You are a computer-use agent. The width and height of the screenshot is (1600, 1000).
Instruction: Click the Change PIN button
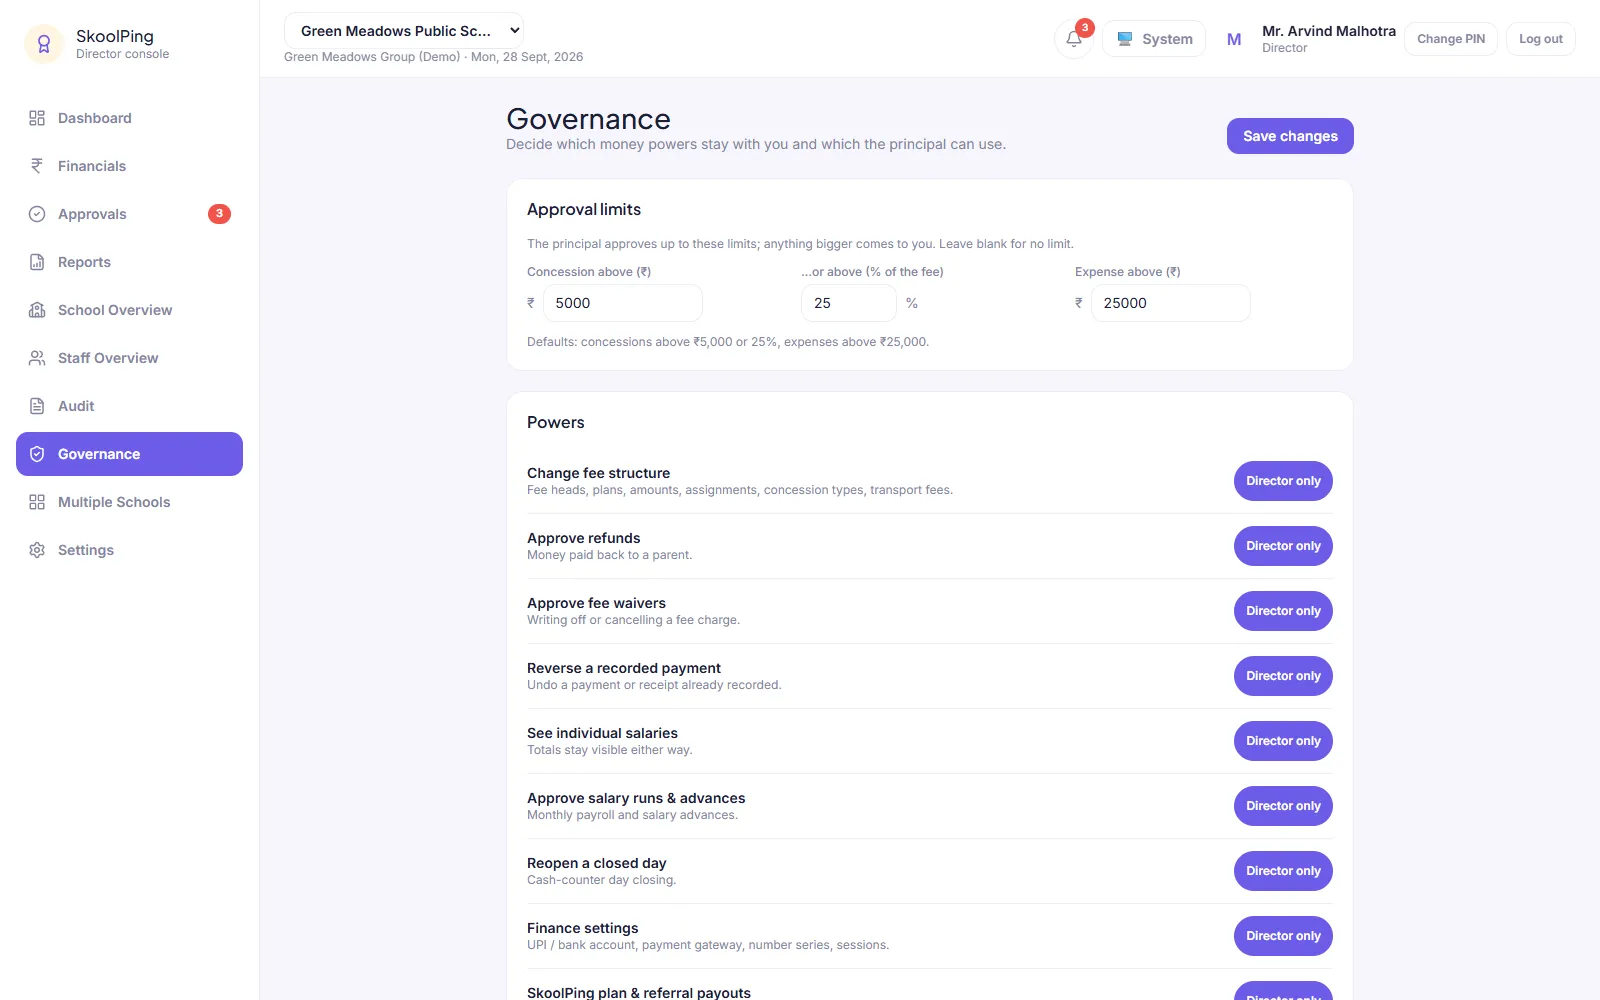(1451, 39)
